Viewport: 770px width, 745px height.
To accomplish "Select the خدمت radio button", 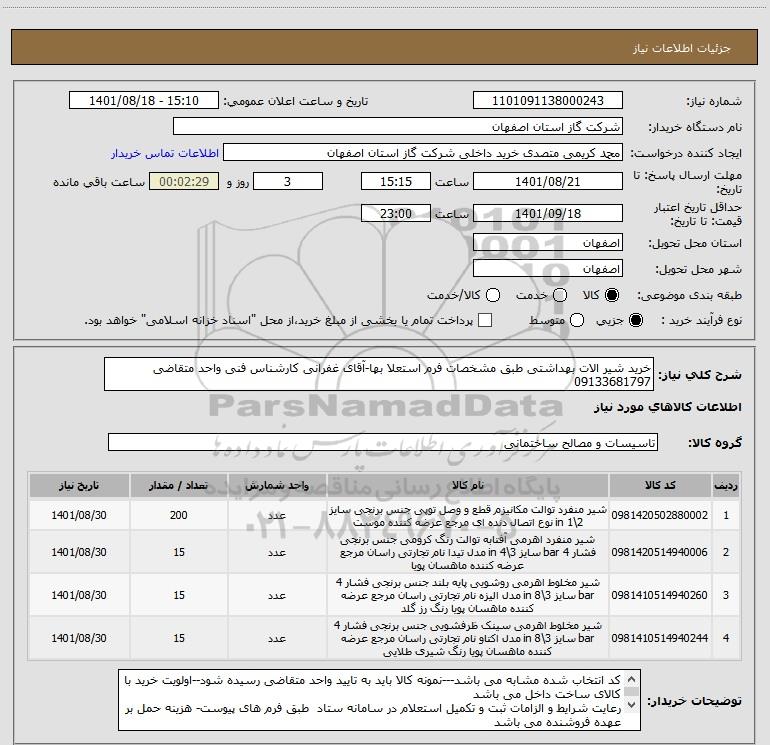I will pos(560,295).
